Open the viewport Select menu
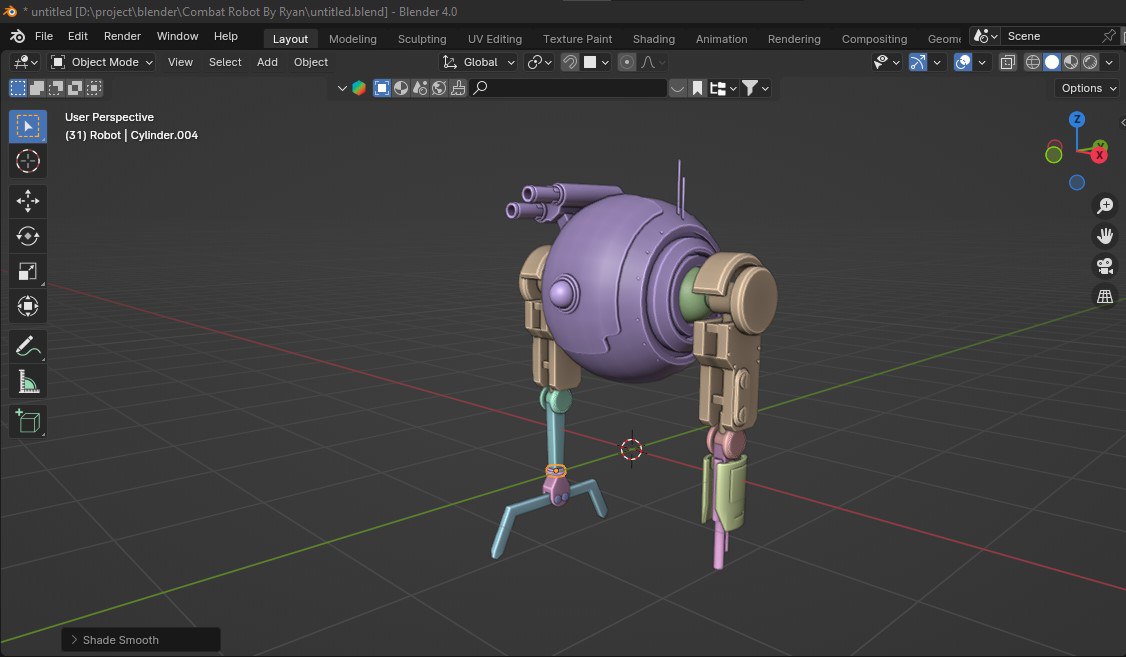Screen dimensions: 1126x657 (x=225, y=62)
